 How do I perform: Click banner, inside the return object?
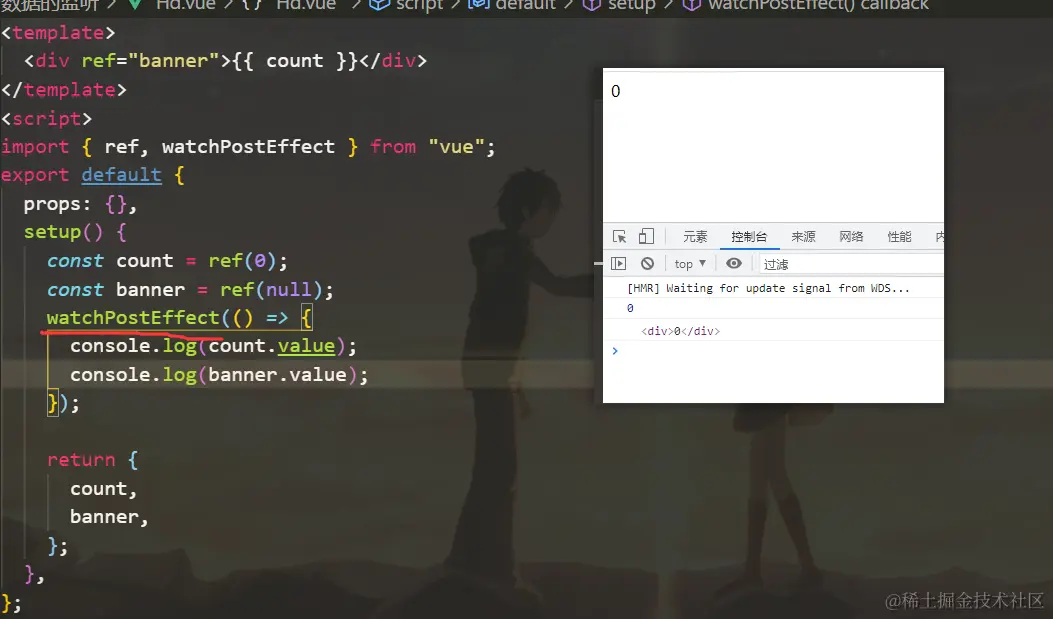tap(109, 517)
